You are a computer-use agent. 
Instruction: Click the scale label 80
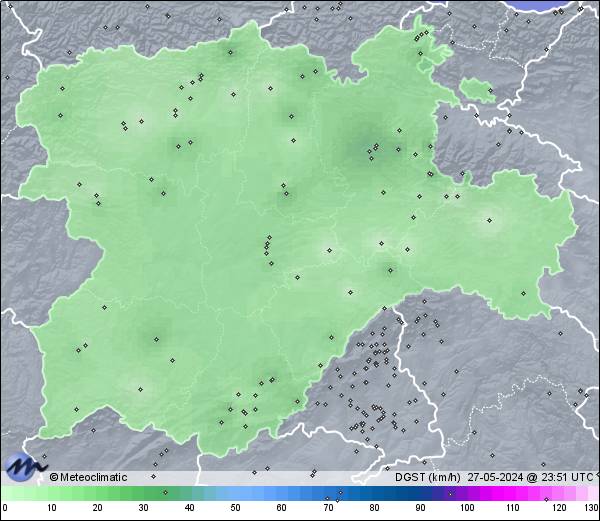pos(374,508)
